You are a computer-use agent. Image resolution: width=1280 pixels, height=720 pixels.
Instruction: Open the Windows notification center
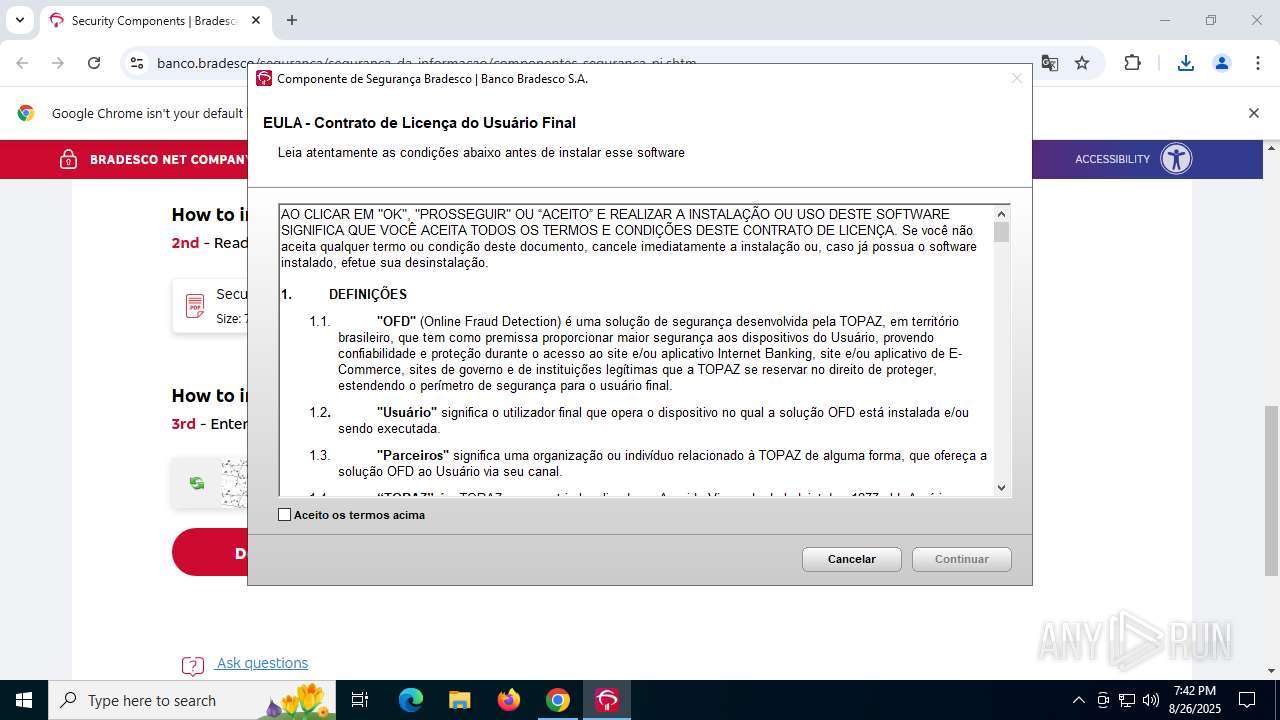(1247, 700)
